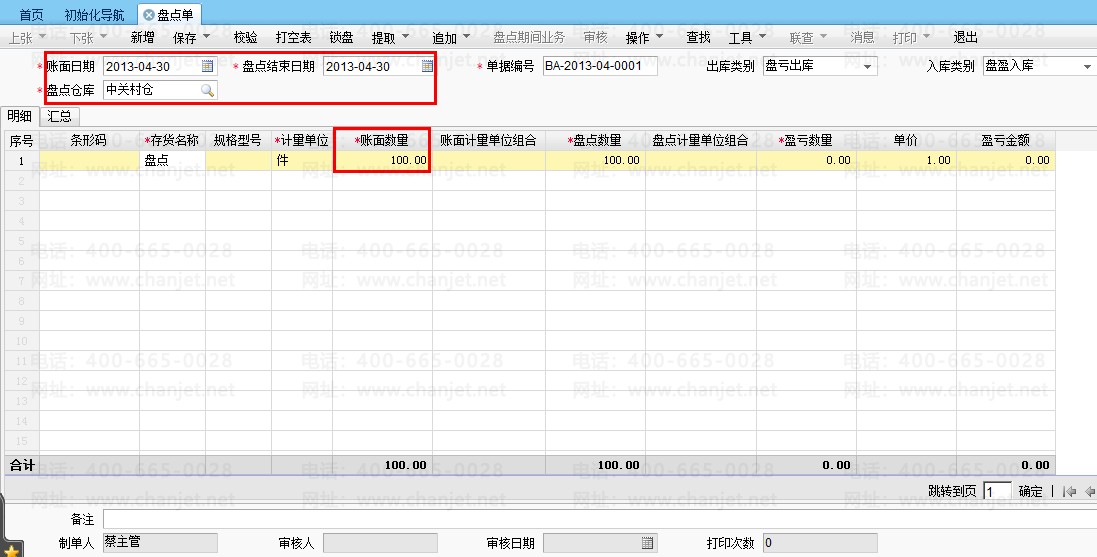The image size is (1097, 557).
Task: Open the 账面日期 calendar picker icon
Action: click(x=207, y=66)
